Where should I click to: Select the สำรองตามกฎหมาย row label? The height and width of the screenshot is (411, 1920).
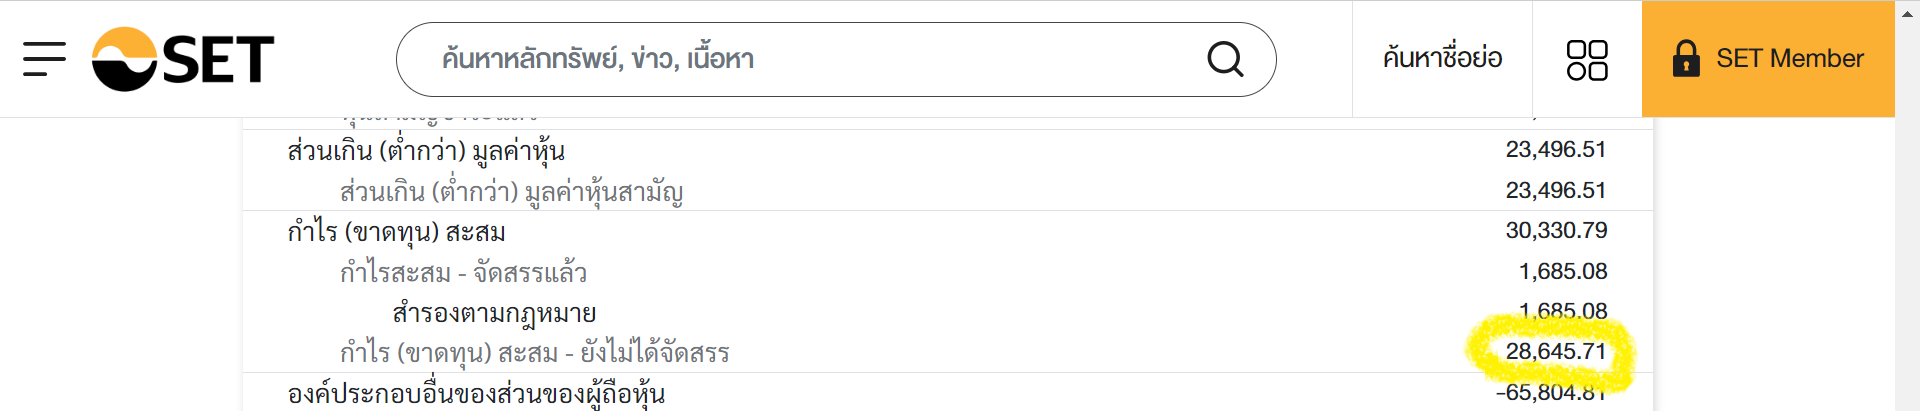494,313
